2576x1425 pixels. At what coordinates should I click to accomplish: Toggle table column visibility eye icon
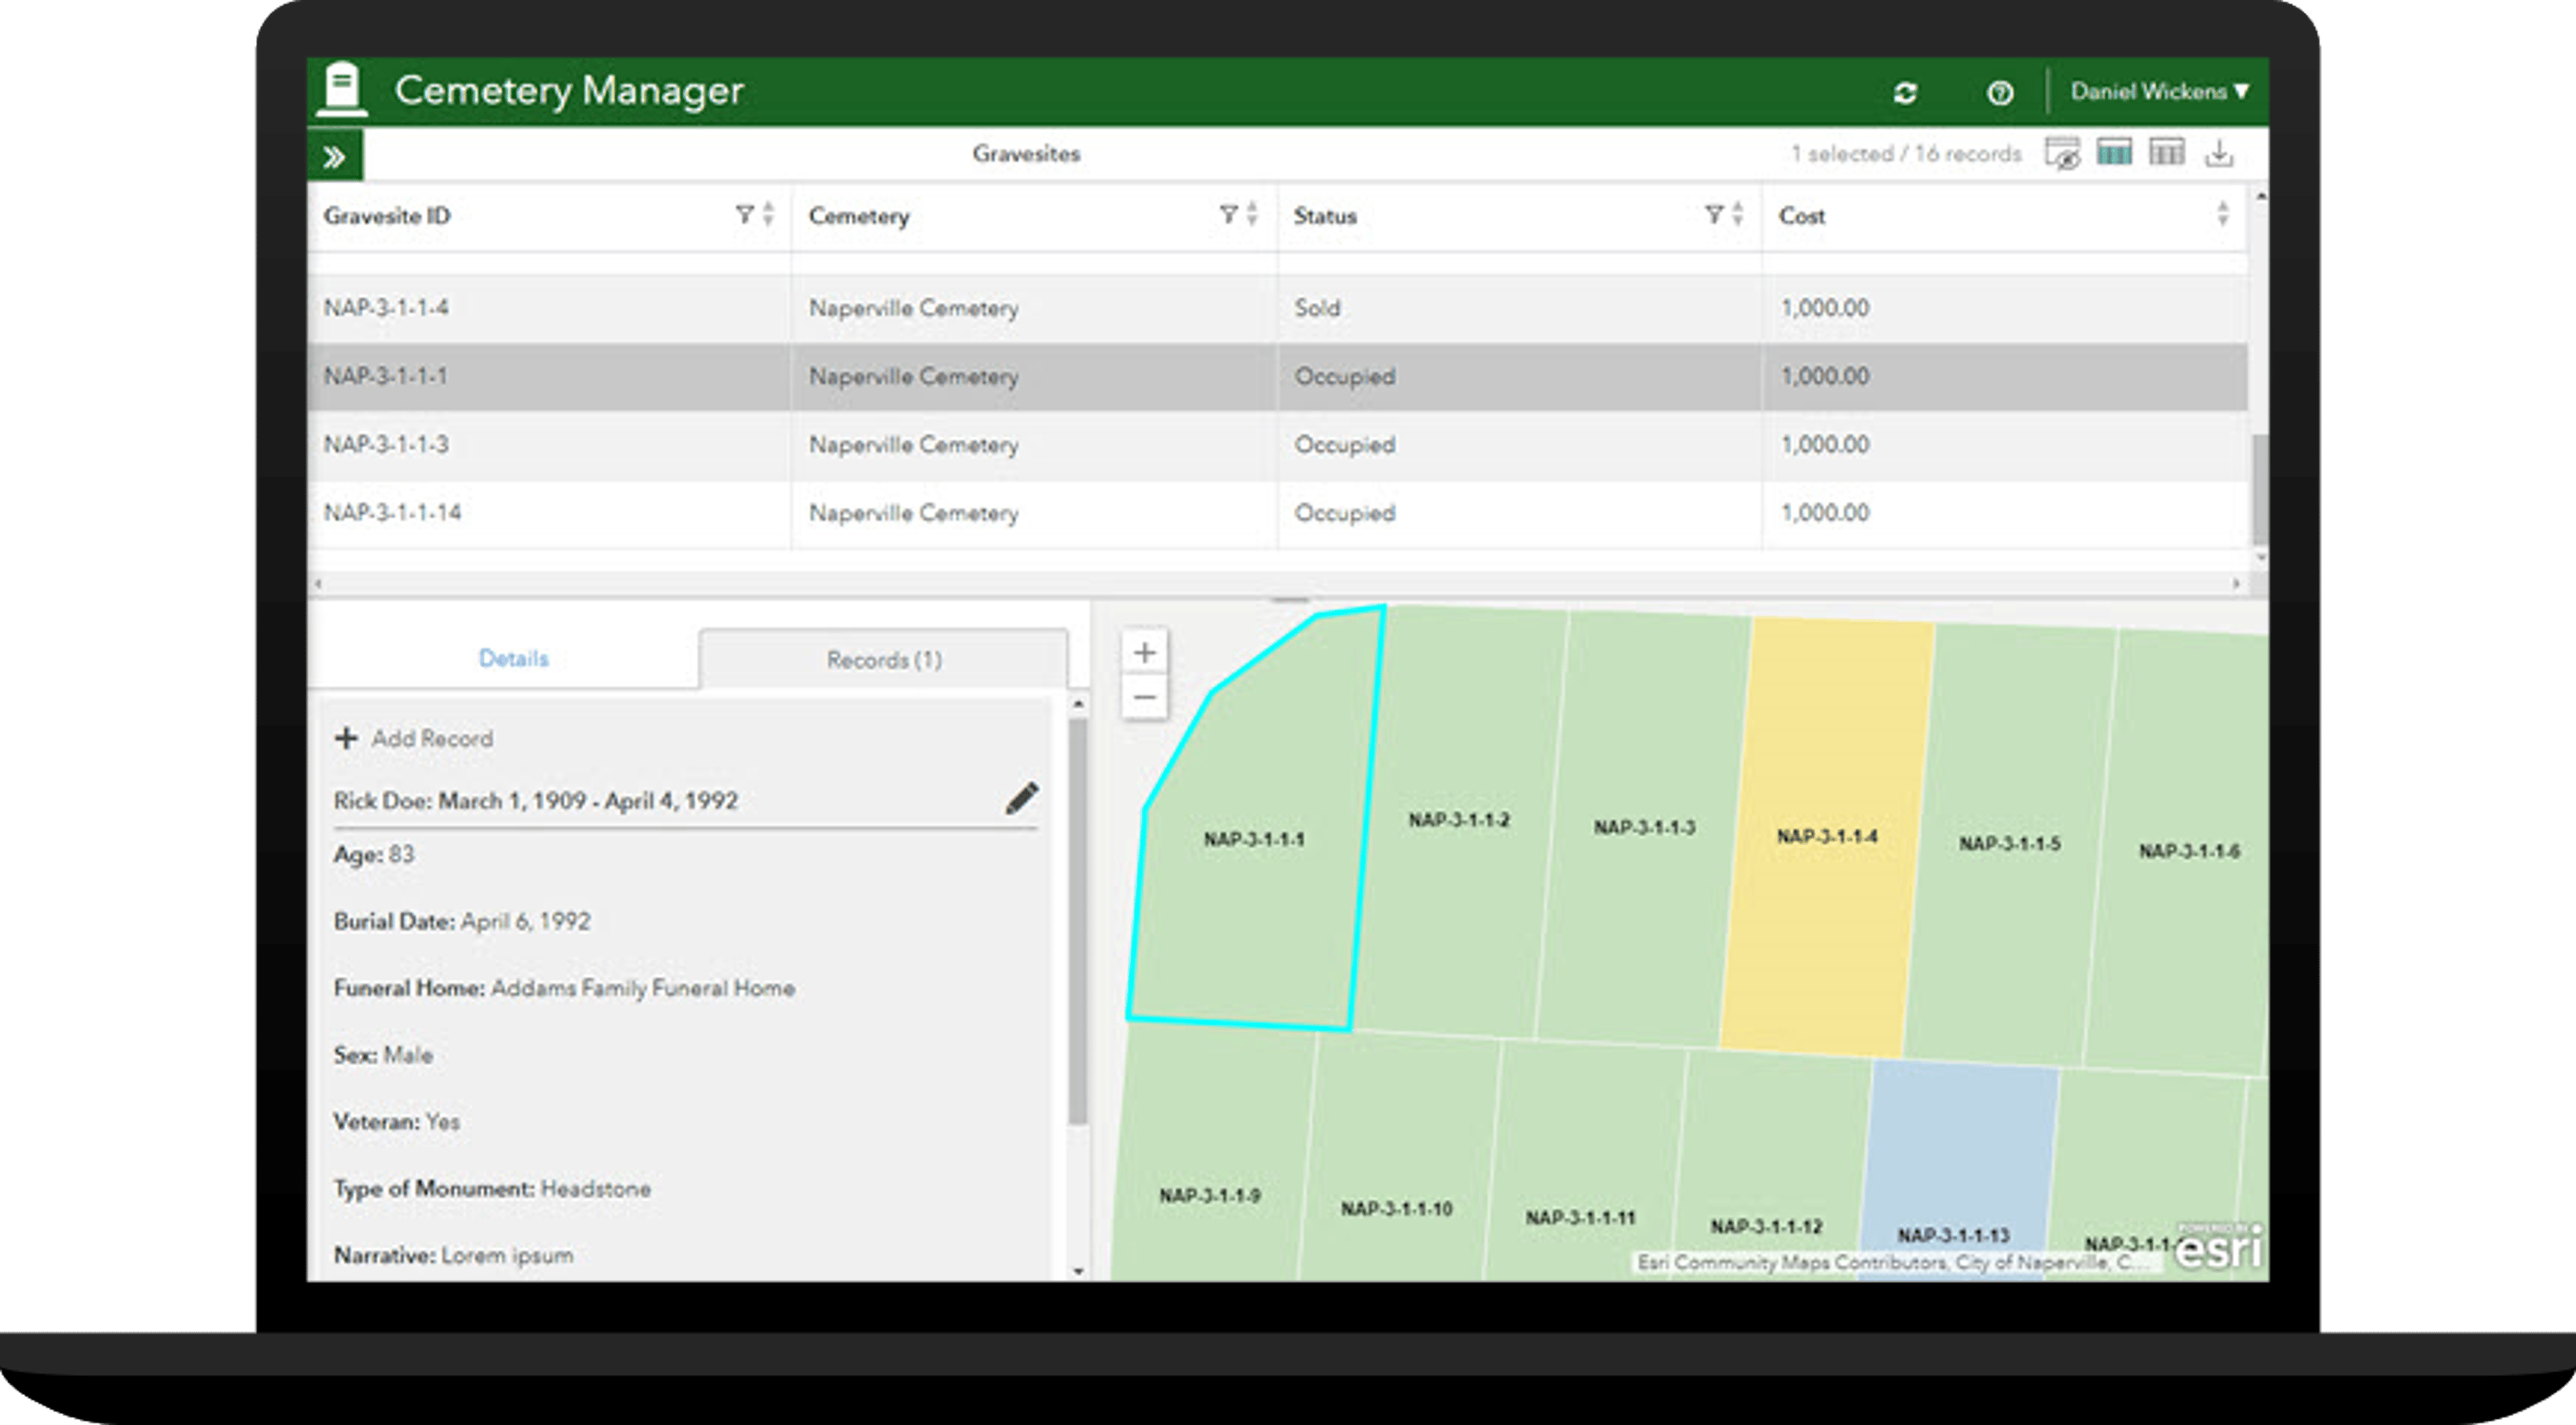coord(2062,154)
